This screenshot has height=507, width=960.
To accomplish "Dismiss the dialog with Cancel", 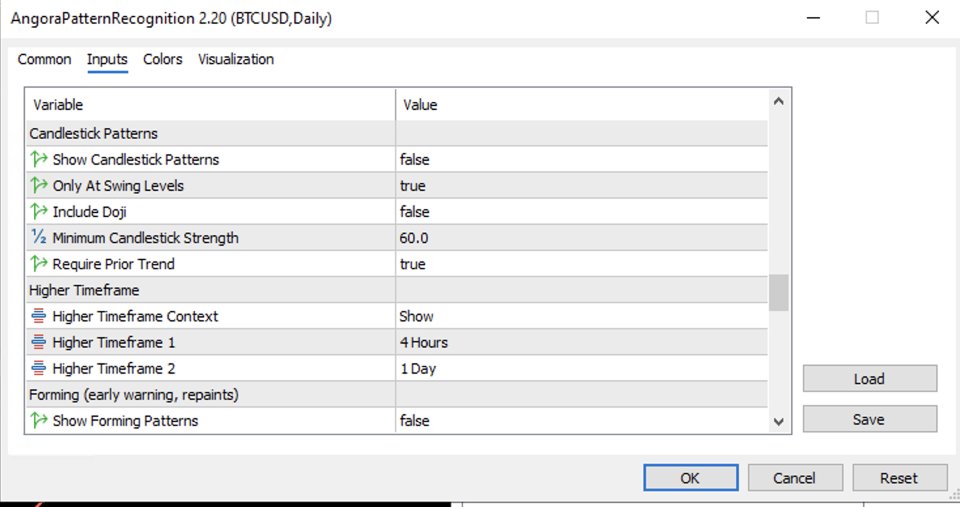I will (x=795, y=478).
